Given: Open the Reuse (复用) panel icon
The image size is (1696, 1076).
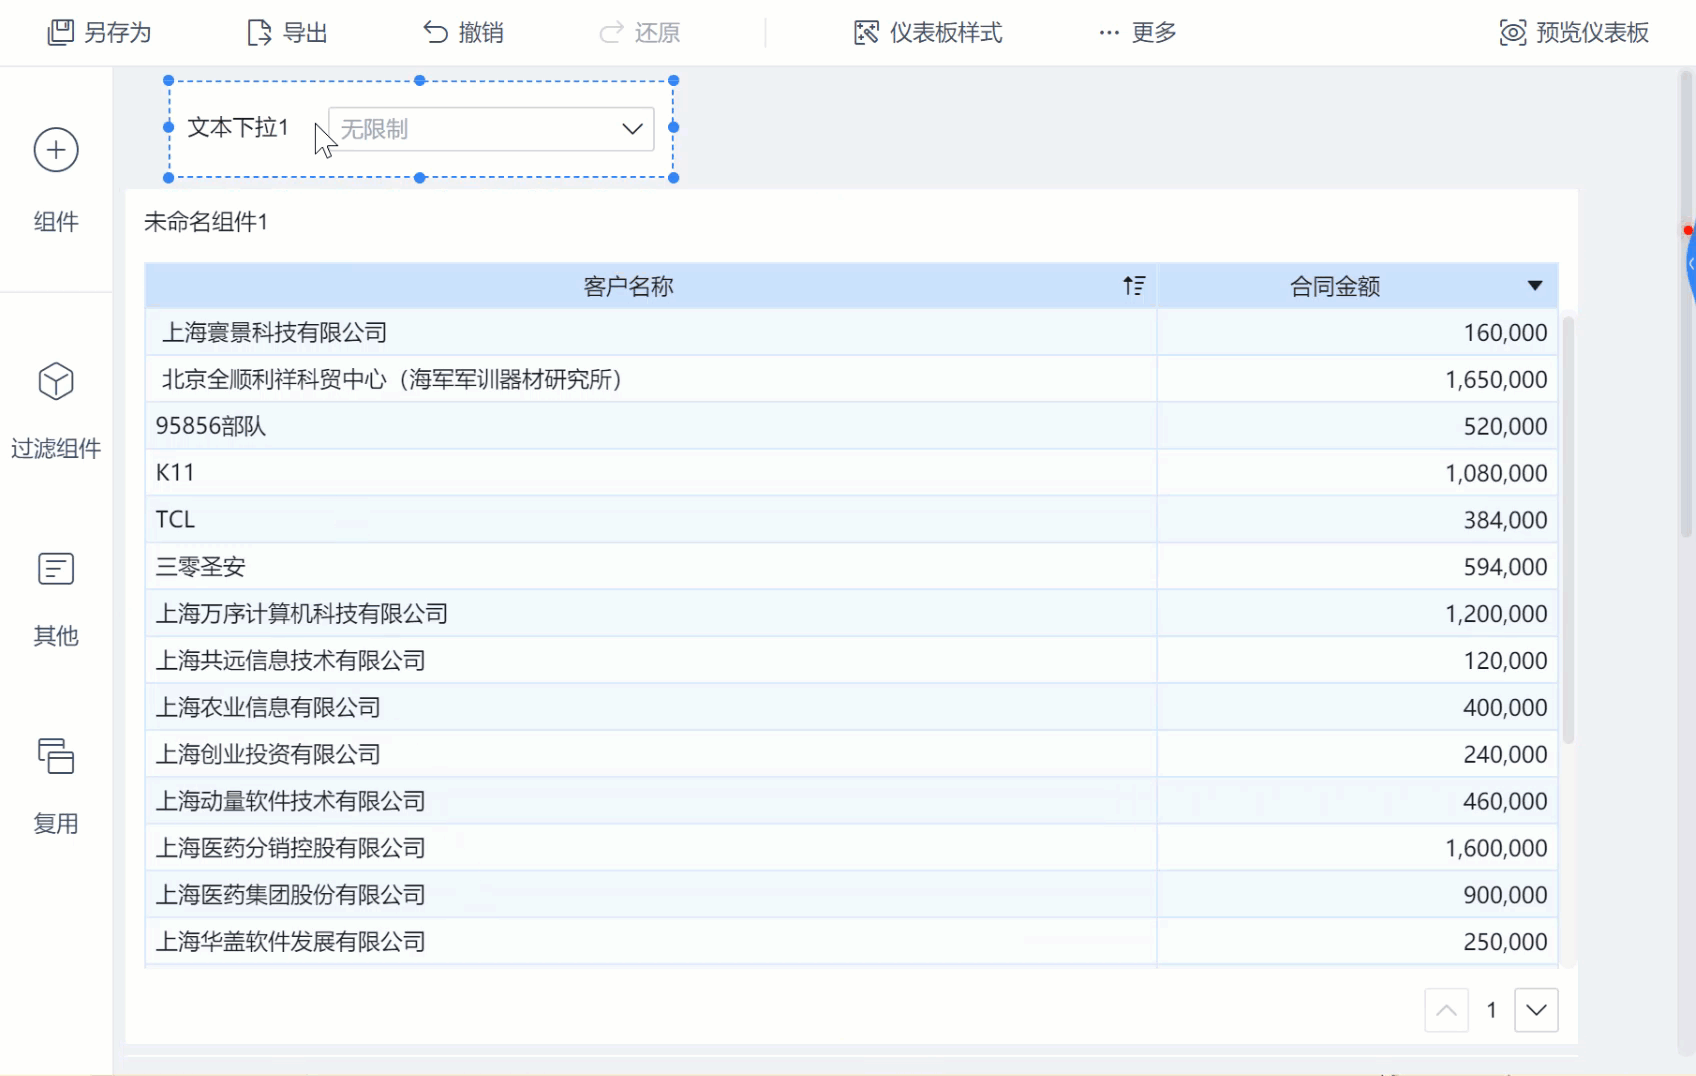Looking at the screenshot, I should click(x=56, y=756).
